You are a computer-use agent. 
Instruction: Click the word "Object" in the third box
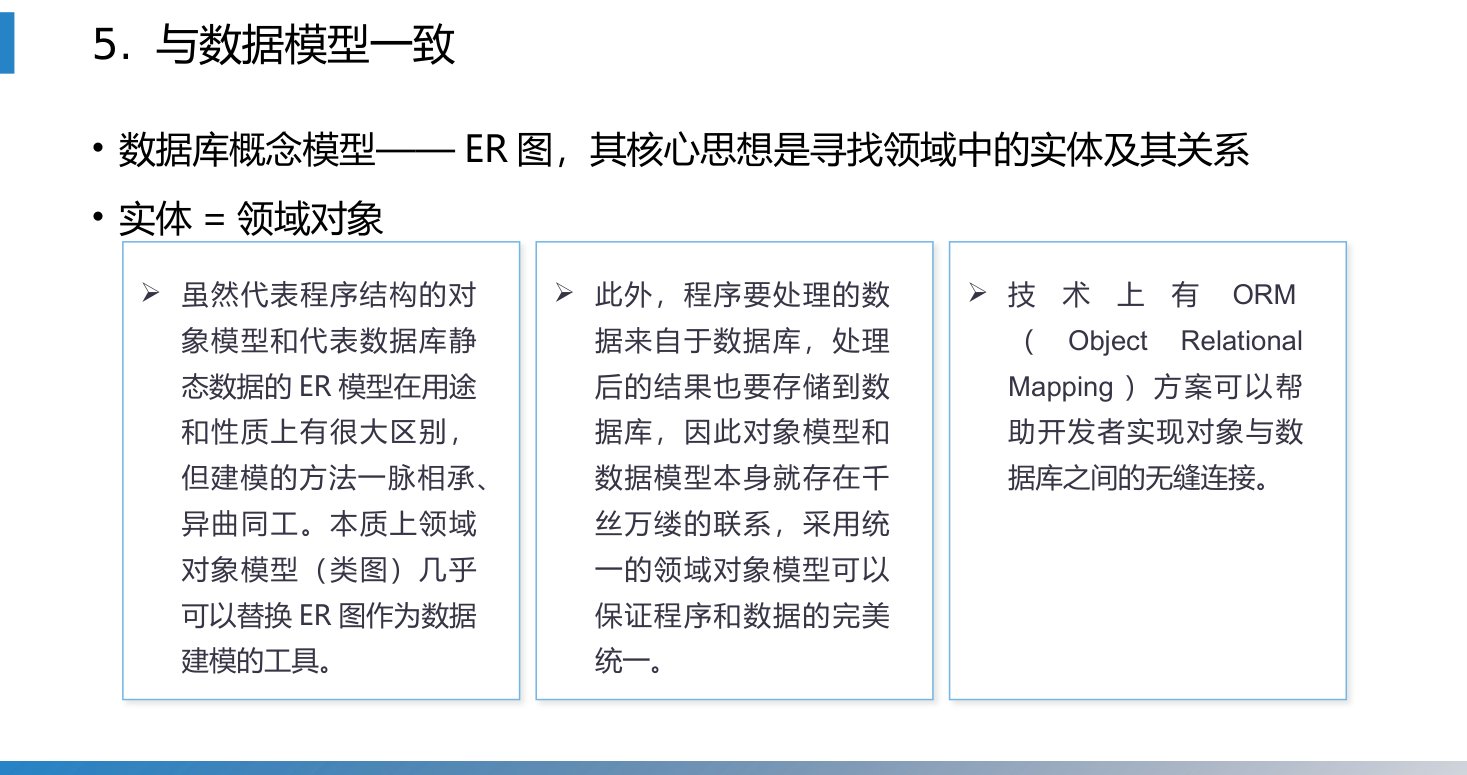[x=1107, y=341]
